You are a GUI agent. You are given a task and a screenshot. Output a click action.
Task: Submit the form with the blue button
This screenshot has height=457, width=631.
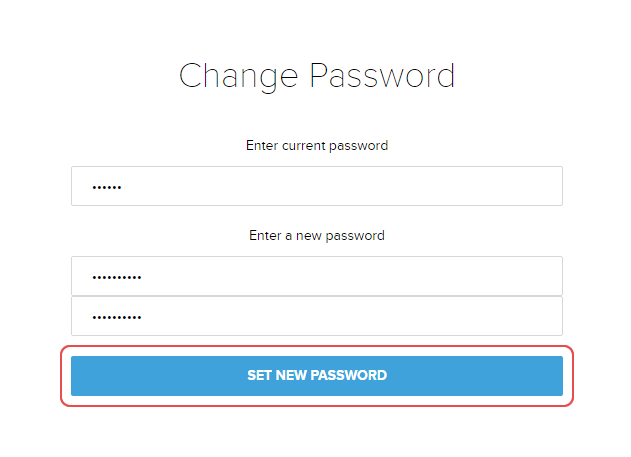316,376
